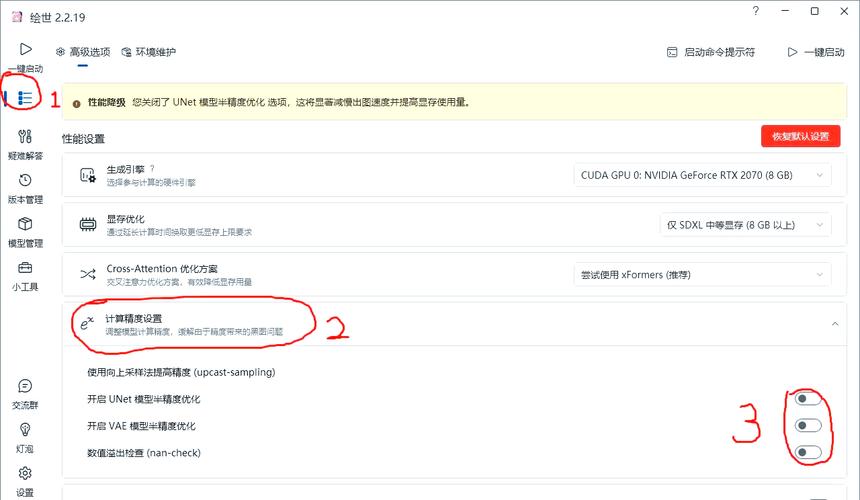The image size is (860, 500).
Task: Switch to the 高级选项 tab
Action: click(x=83, y=52)
